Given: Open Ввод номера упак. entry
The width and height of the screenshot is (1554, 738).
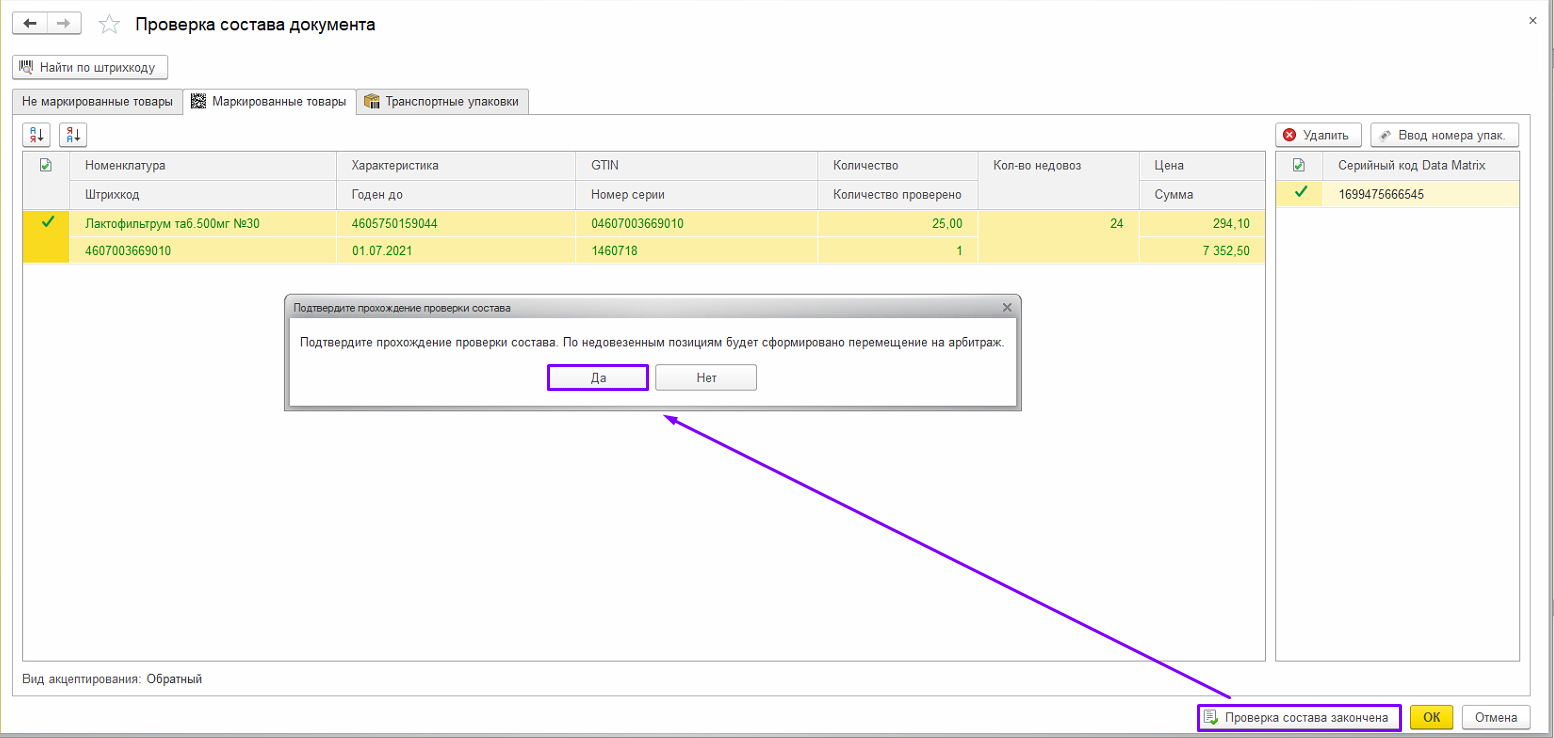Looking at the screenshot, I should pos(1445,135).
